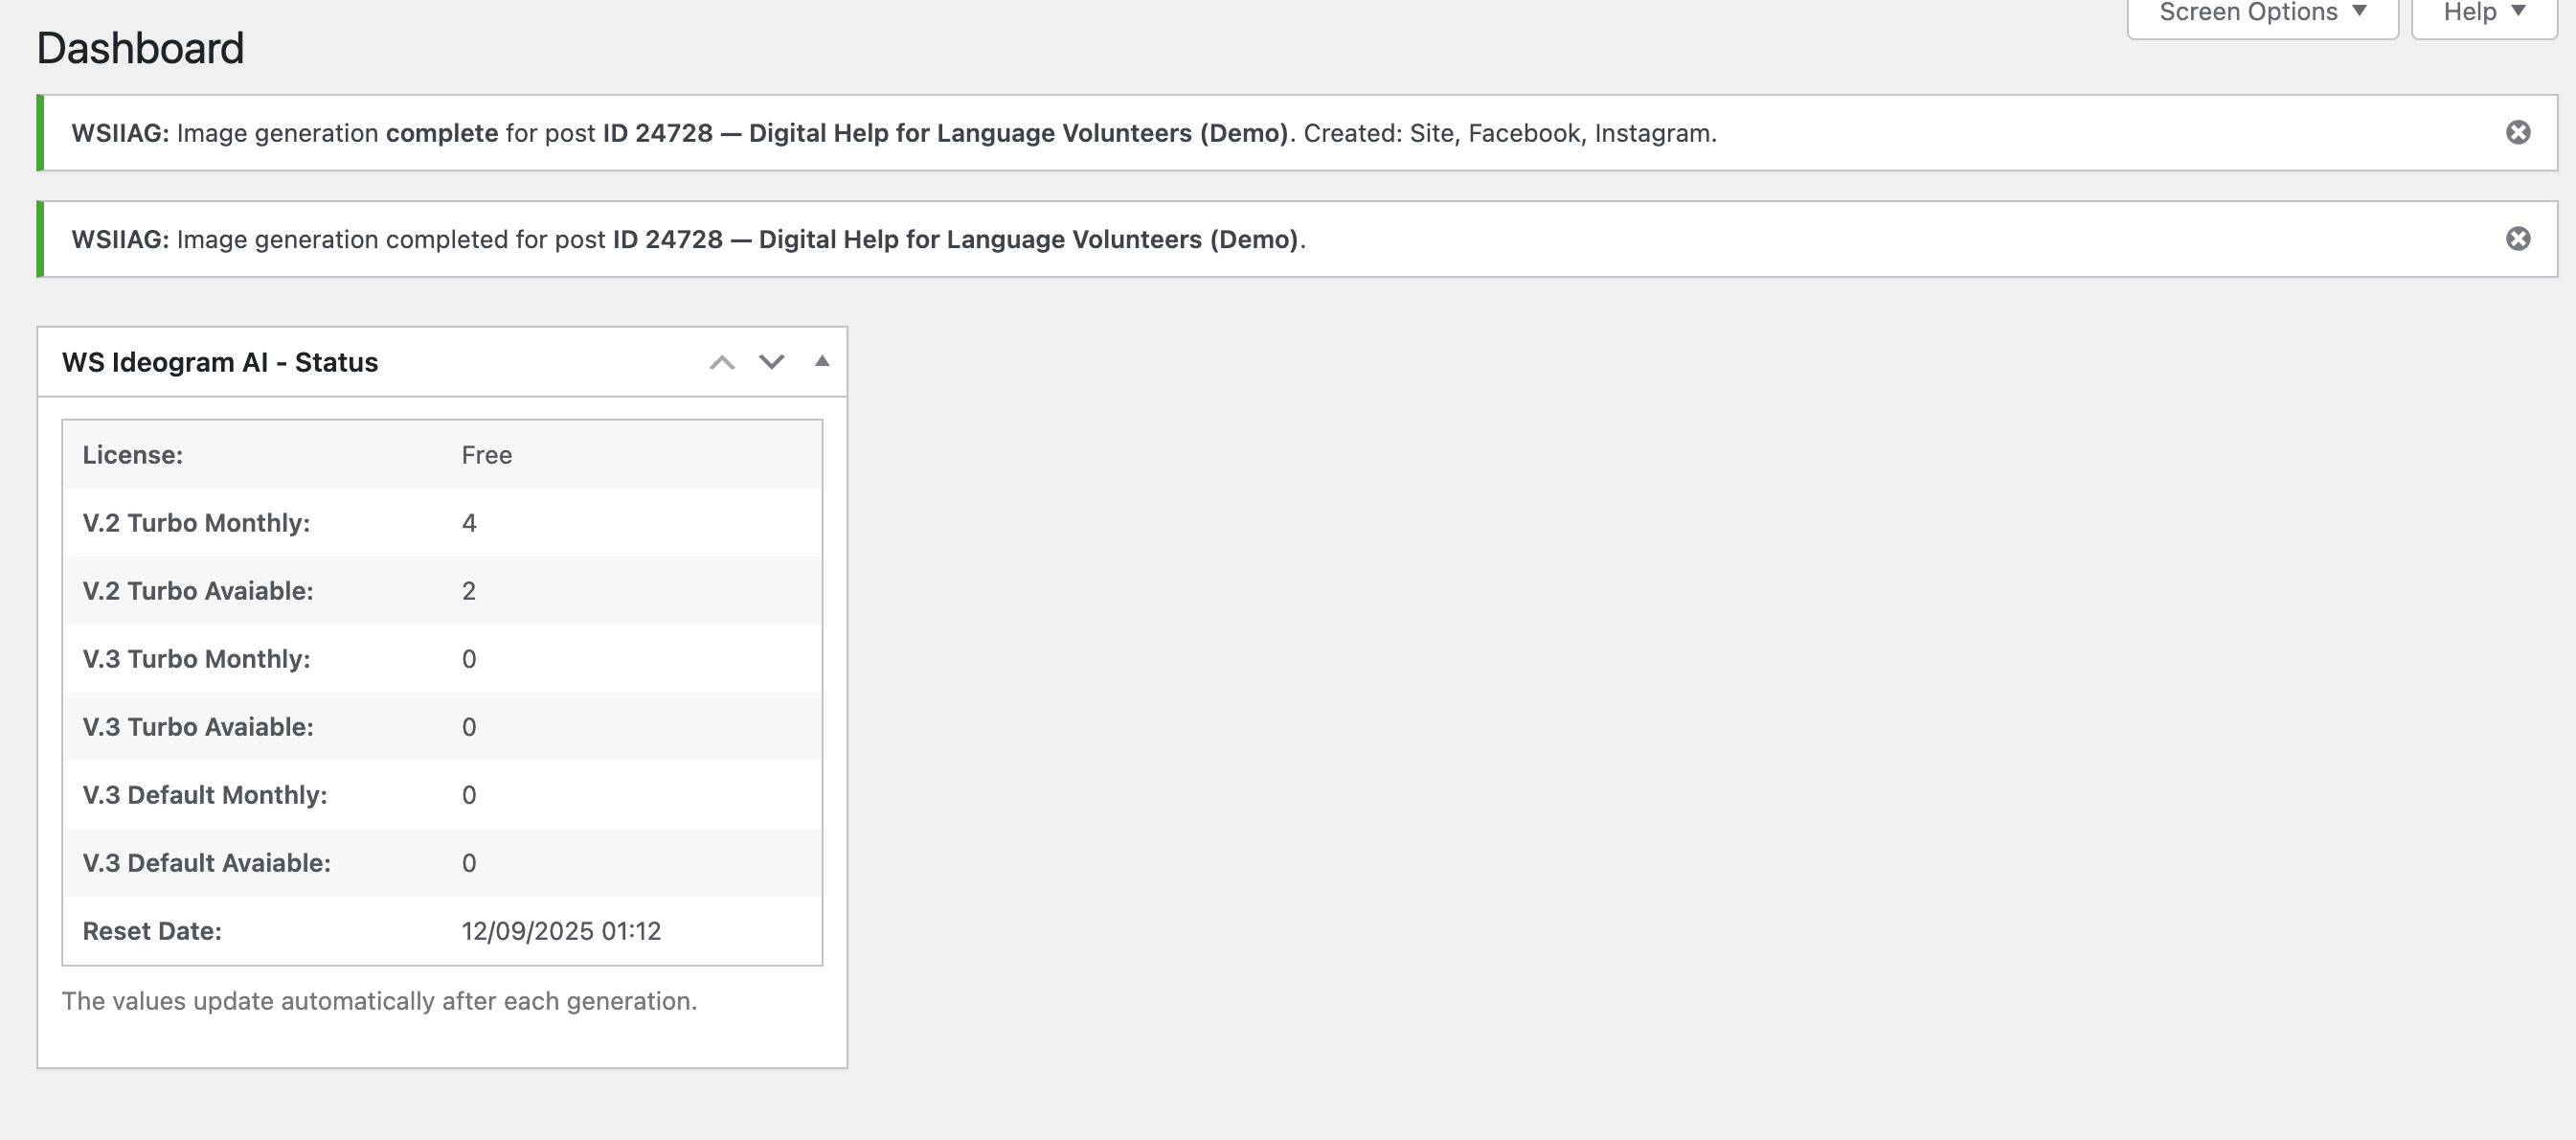Click the 'WS Ideogram AI - Status' widget title
This screenshot has width=2576, height=1140.
pyautogui.click(x=220, y=362)
